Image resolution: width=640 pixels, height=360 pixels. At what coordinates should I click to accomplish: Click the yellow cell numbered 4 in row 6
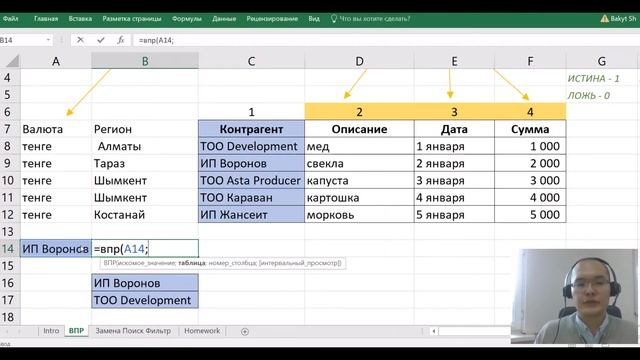pyautogui.click(x=530, y=112)
